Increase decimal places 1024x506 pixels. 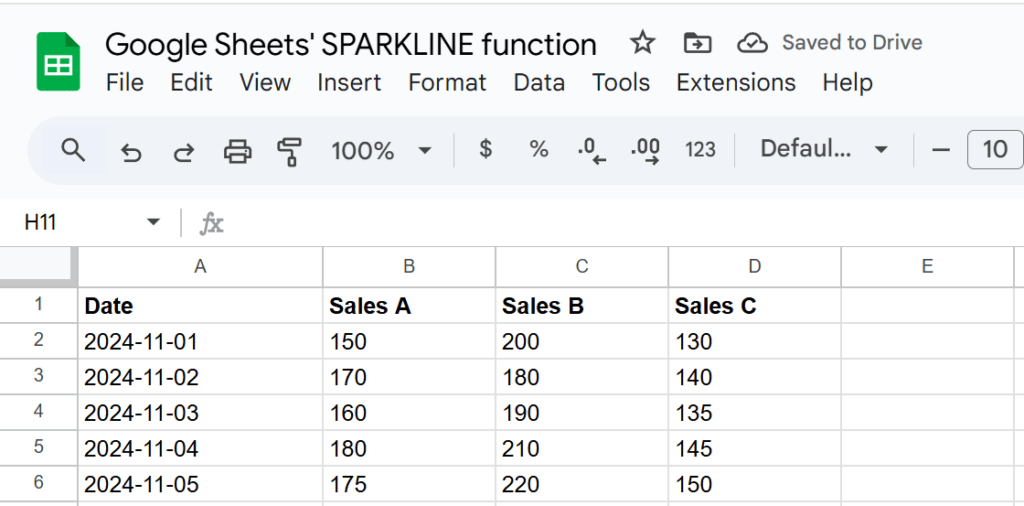tap(645, 151)
